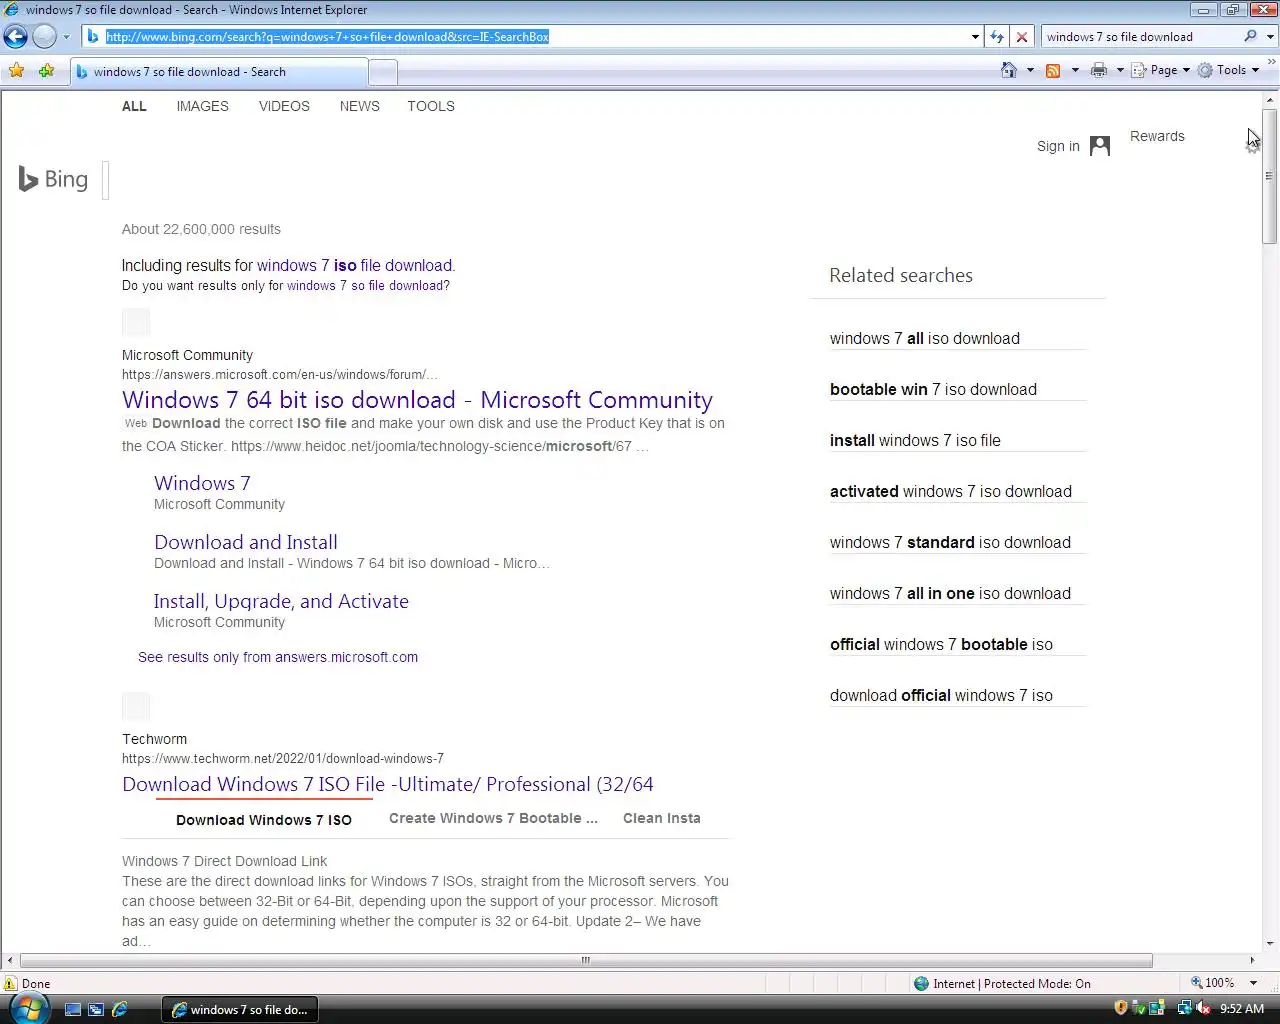Click the Rewards link
The image size is (1280, 1024).
(x=1157, y=136)
